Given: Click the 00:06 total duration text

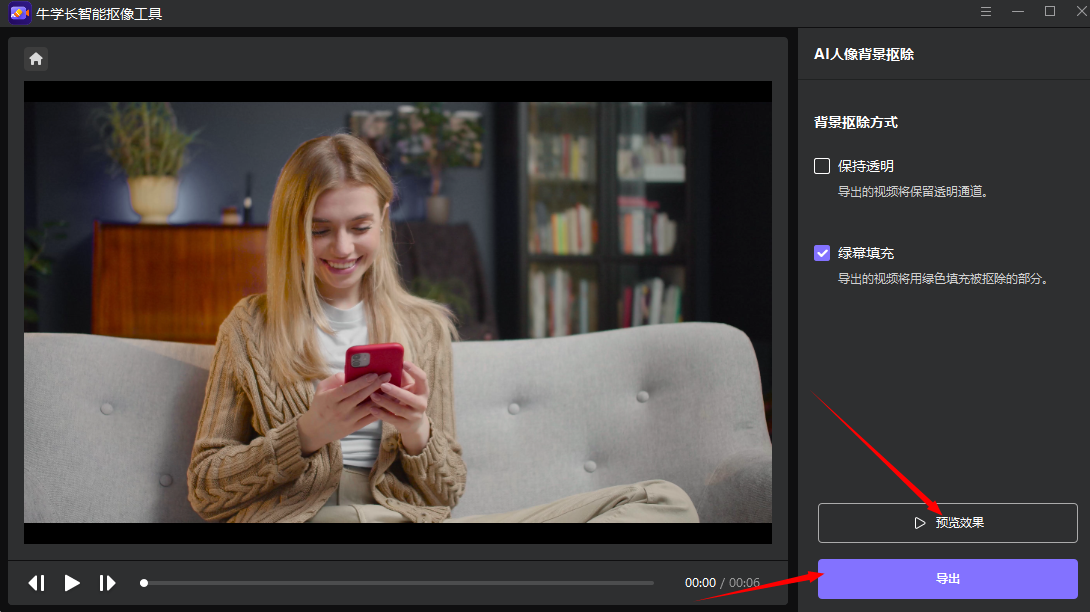Looking at the screenshot, I should [745, 583].
